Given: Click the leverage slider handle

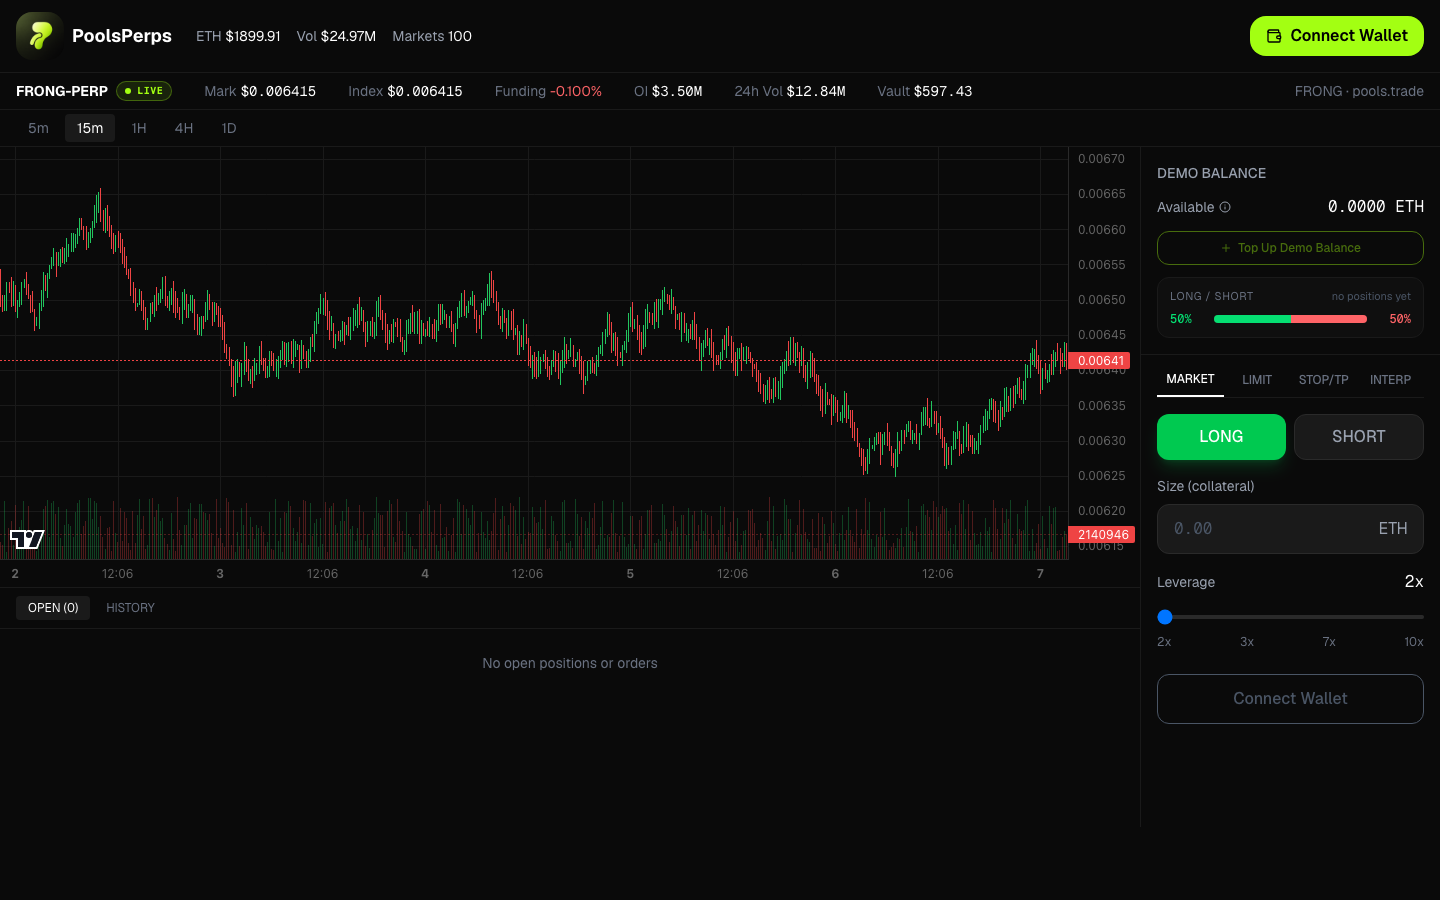Looking at the screenshot, I should 1165,617.
